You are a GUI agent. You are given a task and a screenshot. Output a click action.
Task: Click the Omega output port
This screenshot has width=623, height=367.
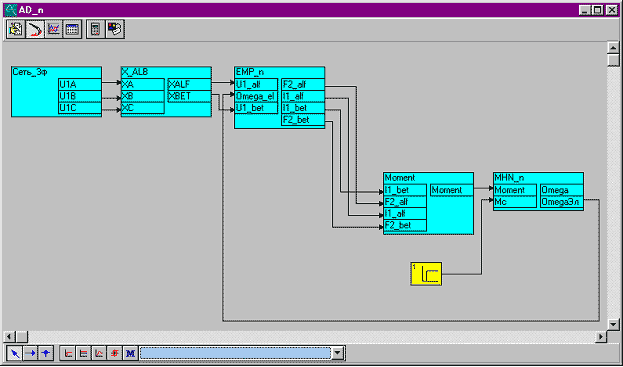point(562,190)
